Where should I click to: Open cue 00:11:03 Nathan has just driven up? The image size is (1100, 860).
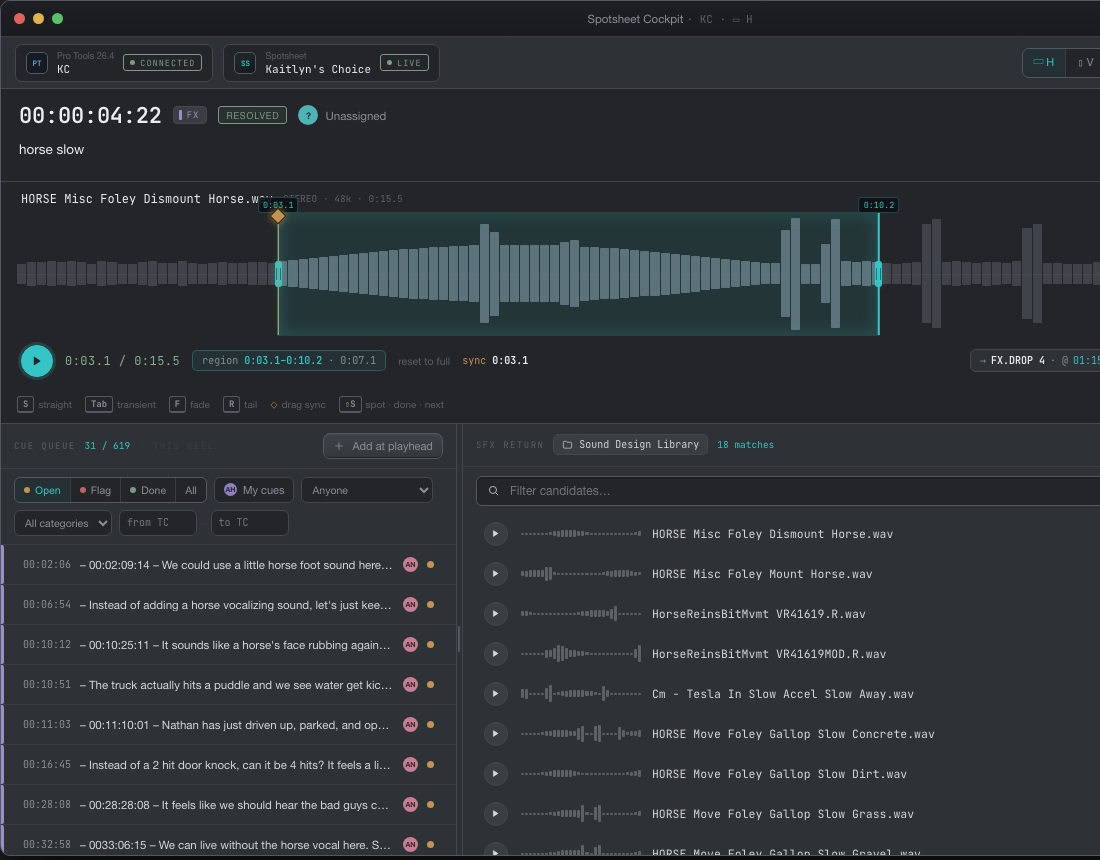[229, 725]
